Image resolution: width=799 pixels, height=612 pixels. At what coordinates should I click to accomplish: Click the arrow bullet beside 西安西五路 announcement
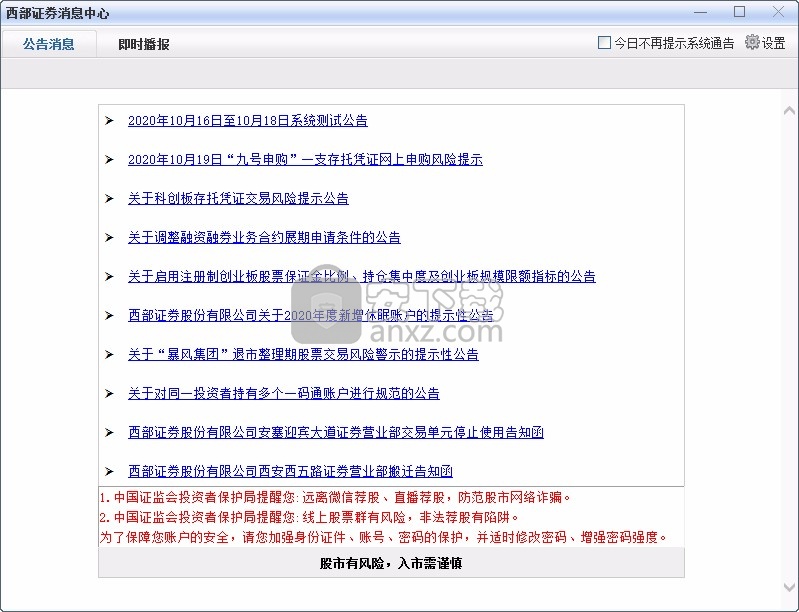coord(109,471)
